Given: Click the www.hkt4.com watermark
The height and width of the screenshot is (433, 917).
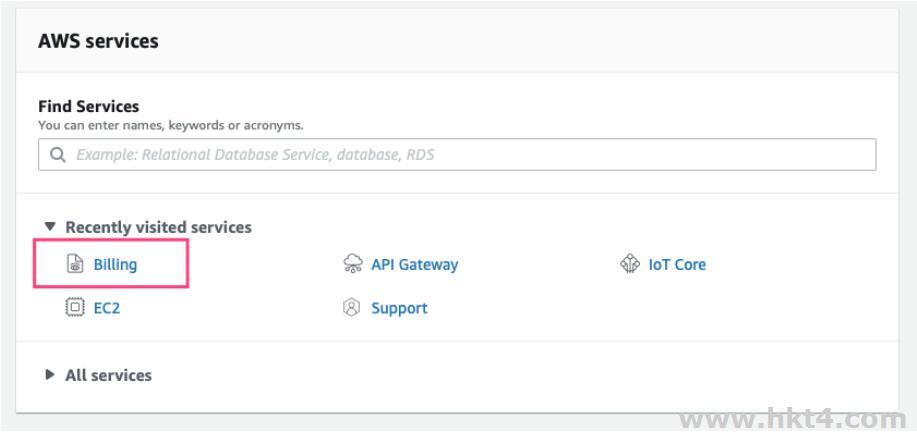Looking at the screenshot, I should (793, 420).
